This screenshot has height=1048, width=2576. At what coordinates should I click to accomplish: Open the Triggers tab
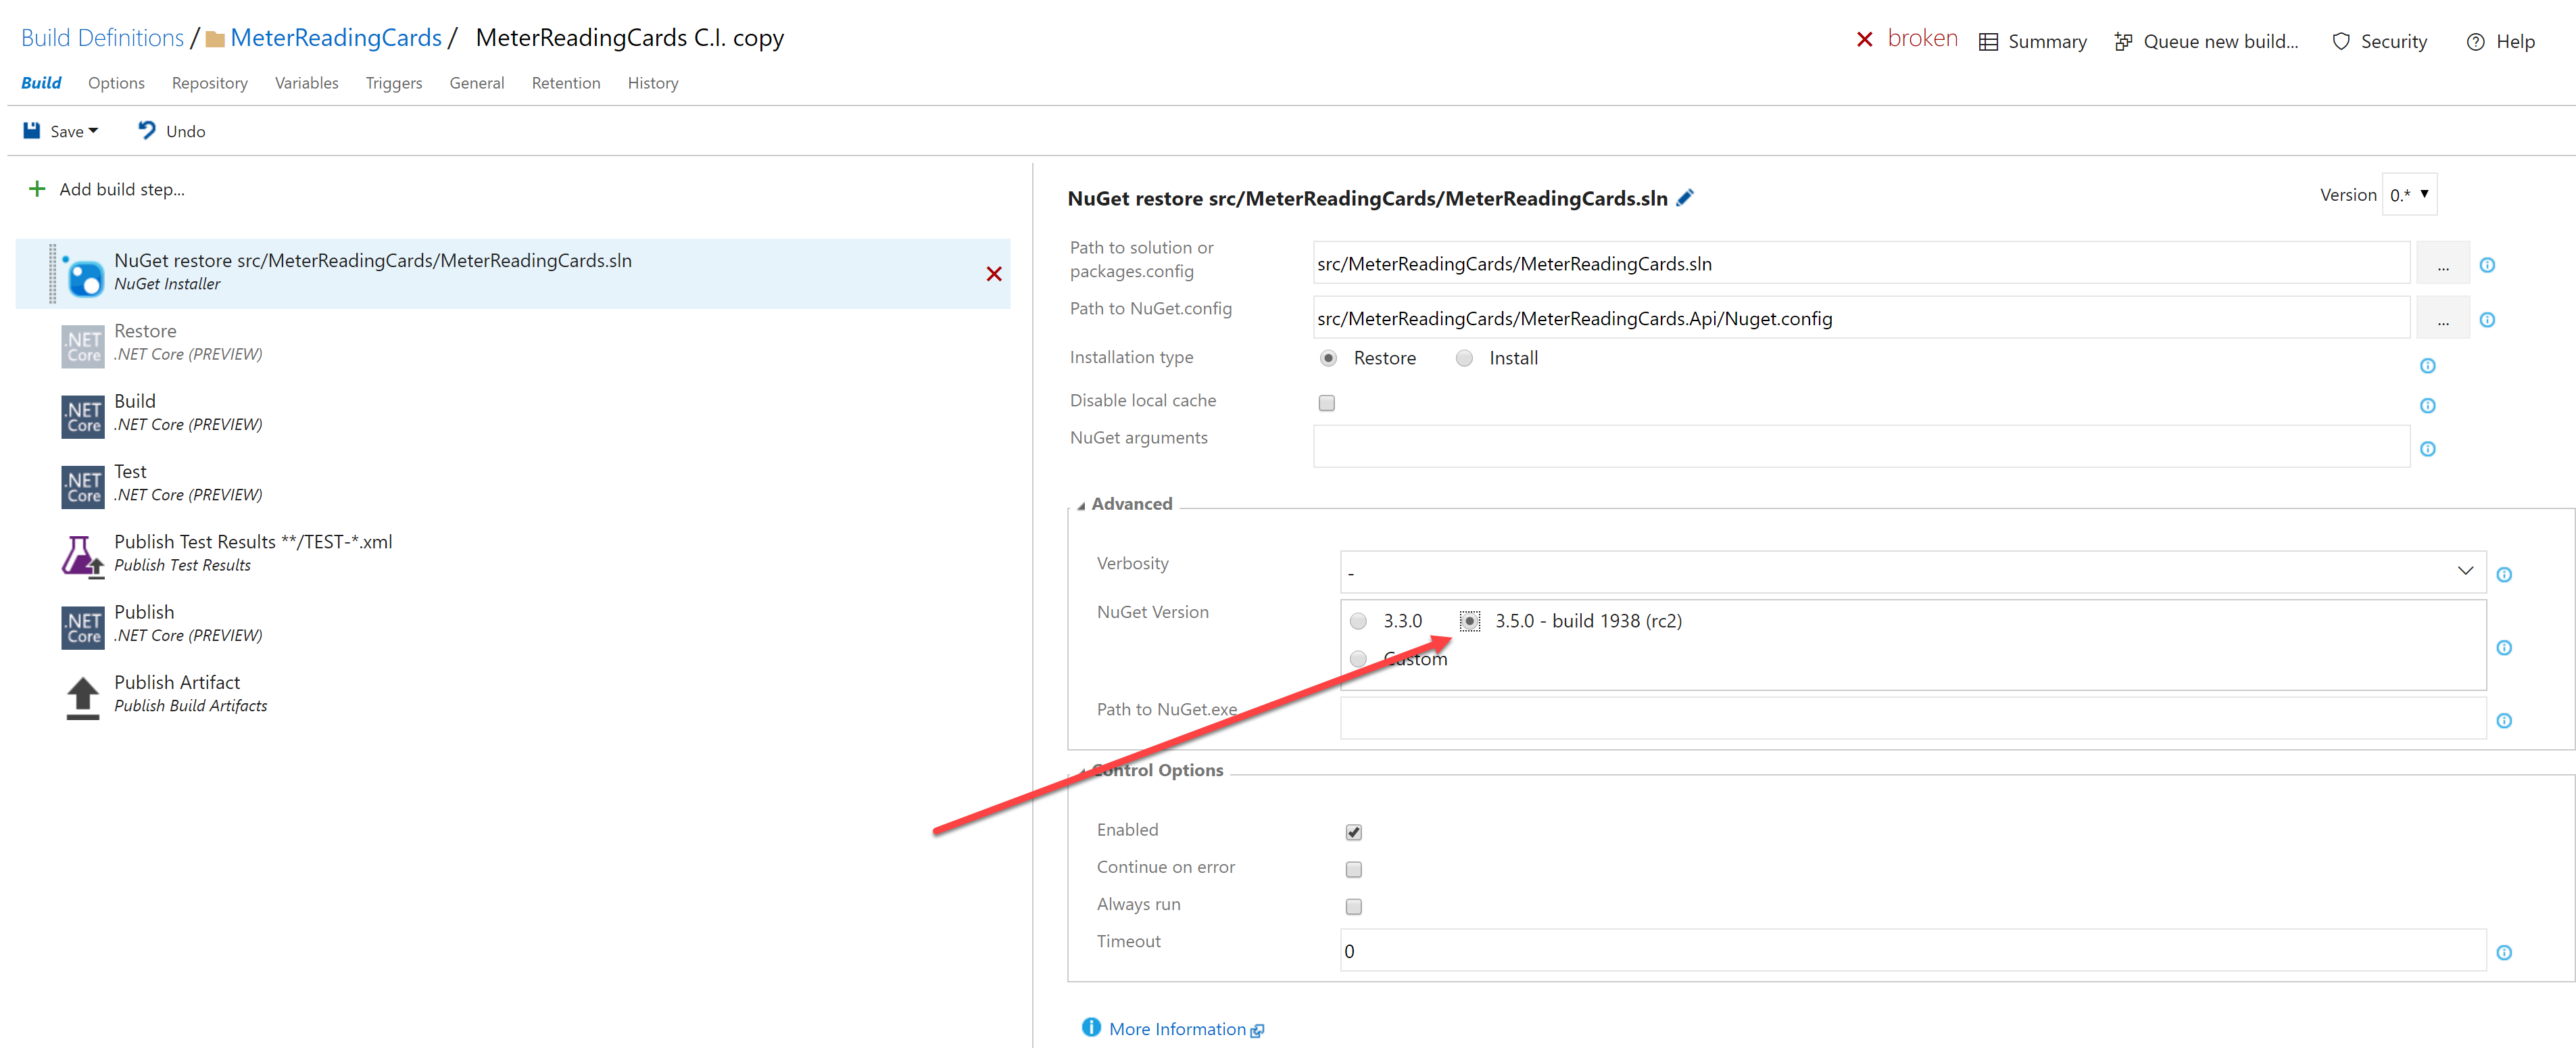coord(393,83)
